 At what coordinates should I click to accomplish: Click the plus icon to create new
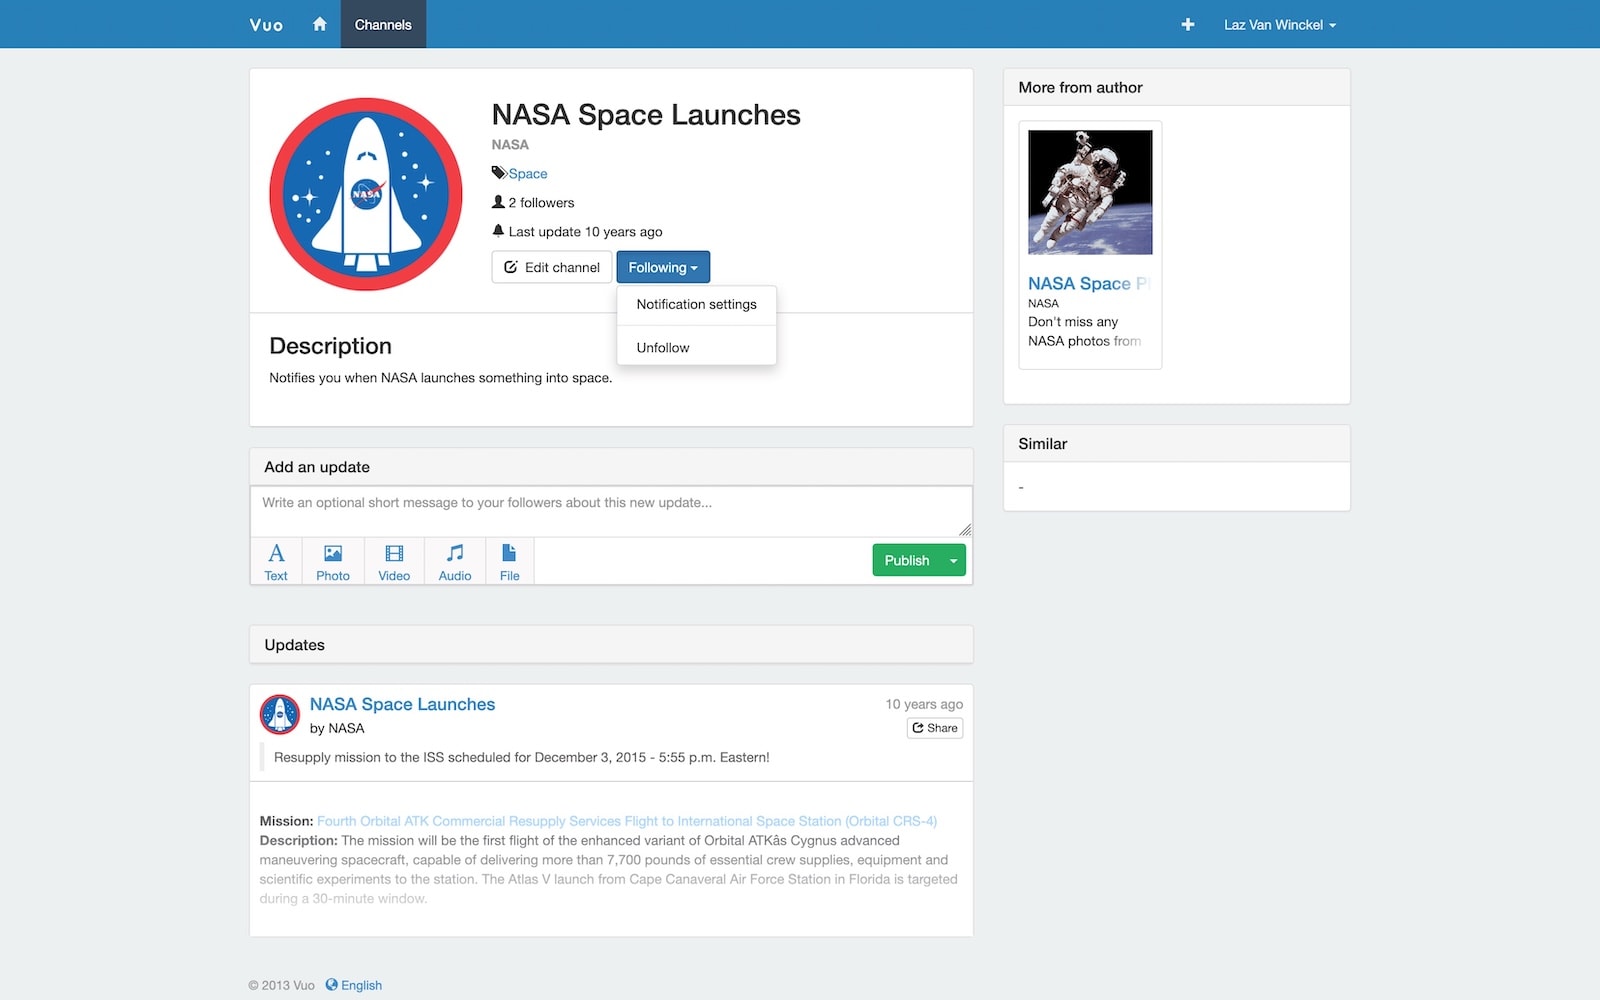pos(1187,24)
